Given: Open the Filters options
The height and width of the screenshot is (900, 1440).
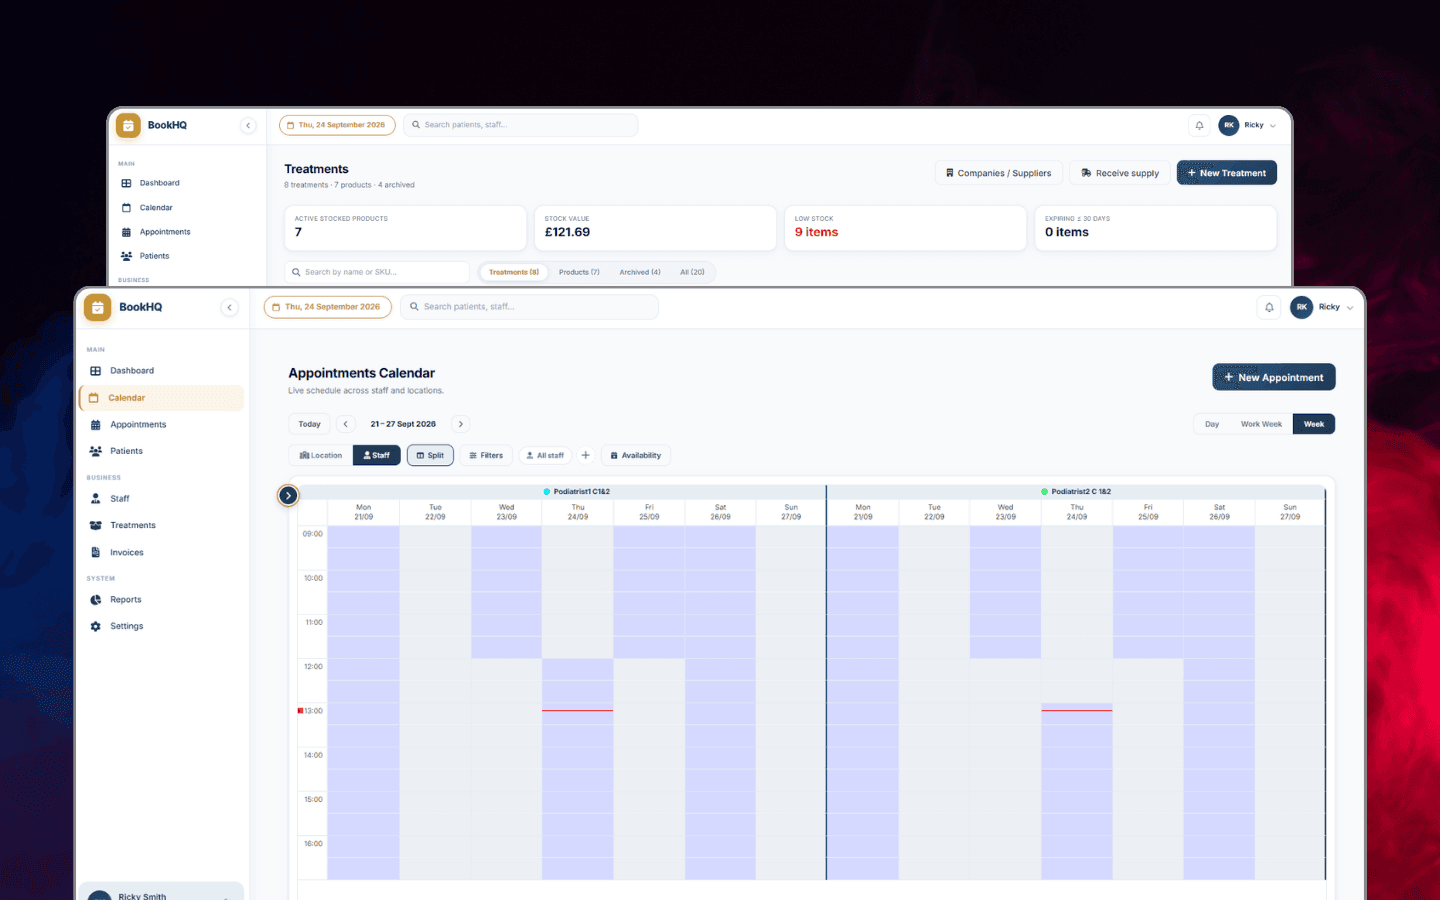Looking at the screenshot, I should (486, 455).
